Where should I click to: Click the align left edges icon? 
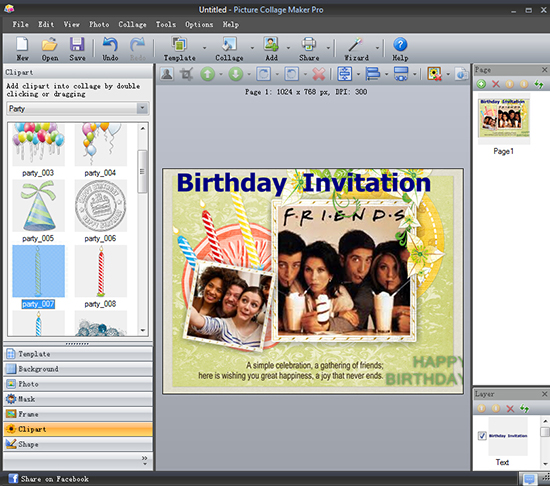(373, 74)
